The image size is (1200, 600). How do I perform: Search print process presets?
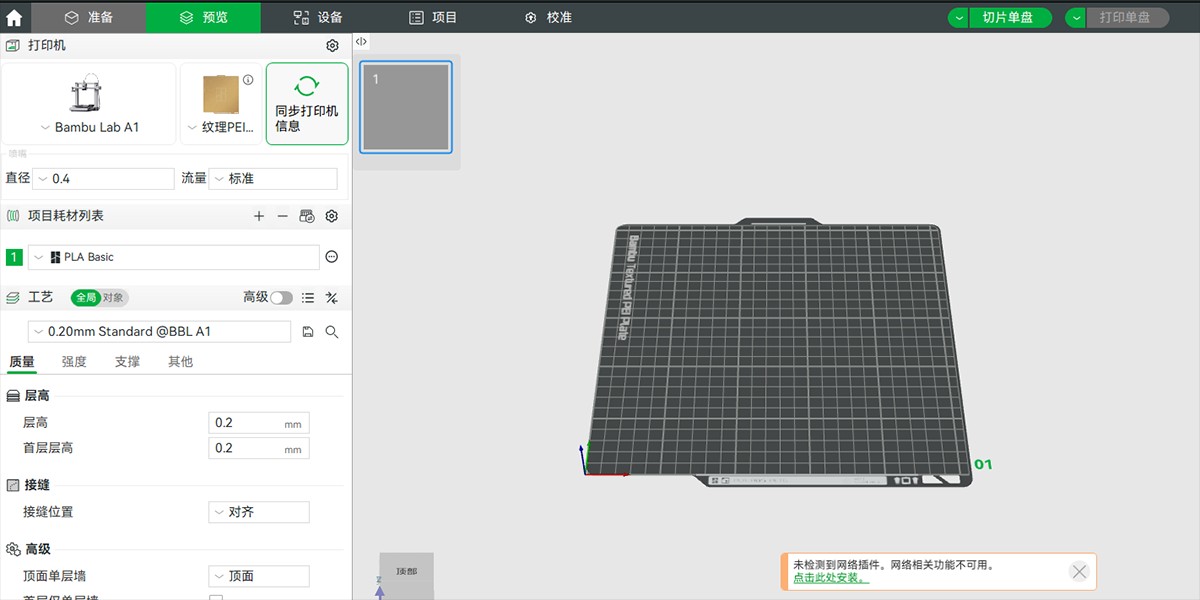pyautogui.click(x=332, y=331)
